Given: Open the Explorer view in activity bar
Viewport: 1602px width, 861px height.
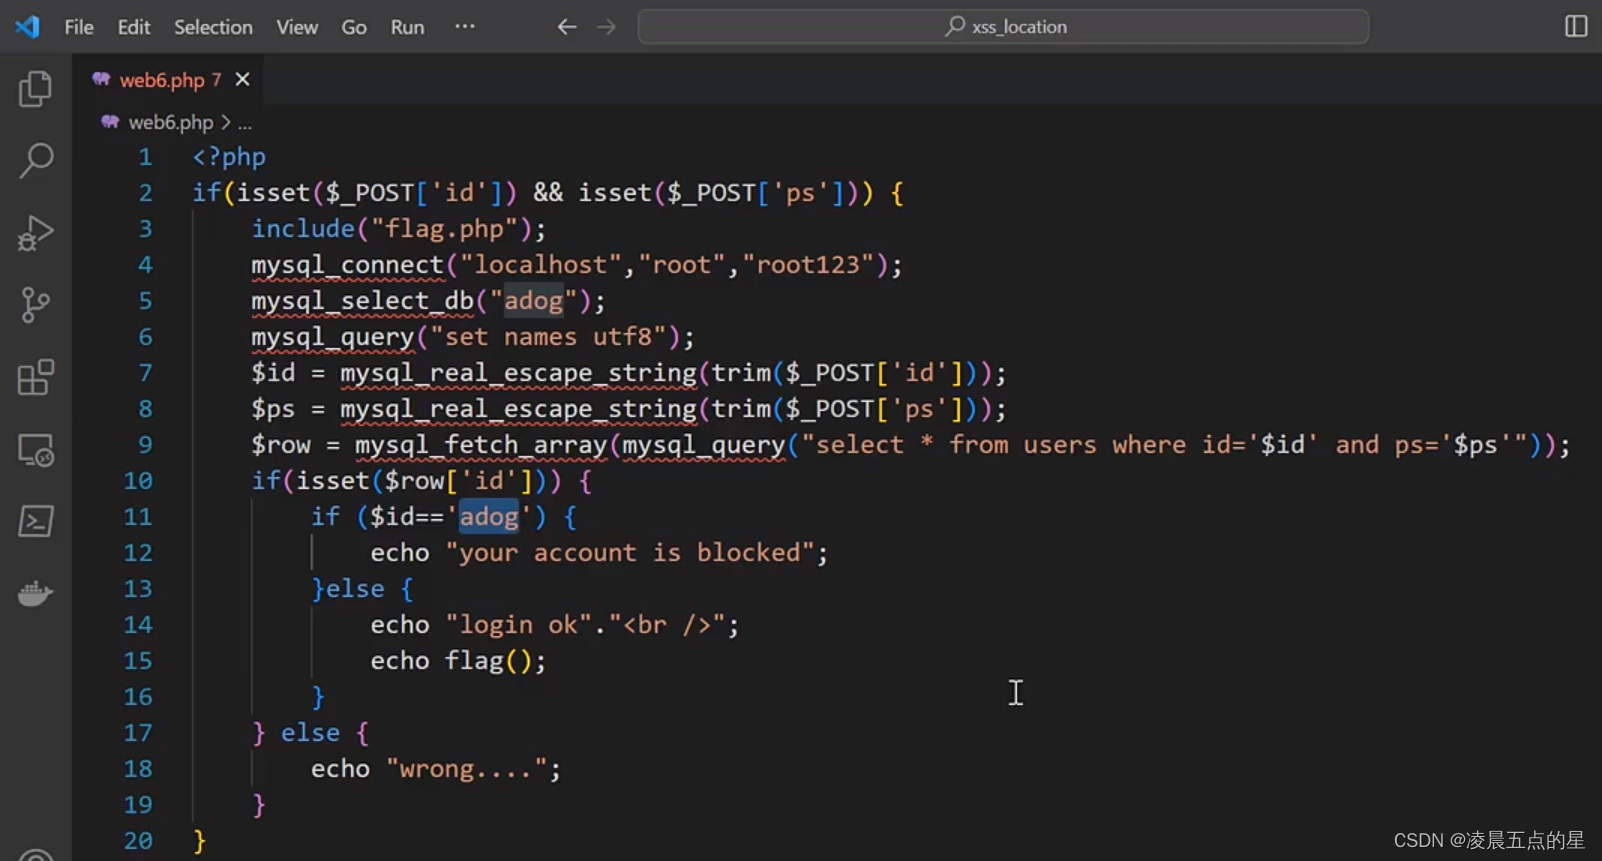Looking at the screenshot, I should tap(36, 89).
